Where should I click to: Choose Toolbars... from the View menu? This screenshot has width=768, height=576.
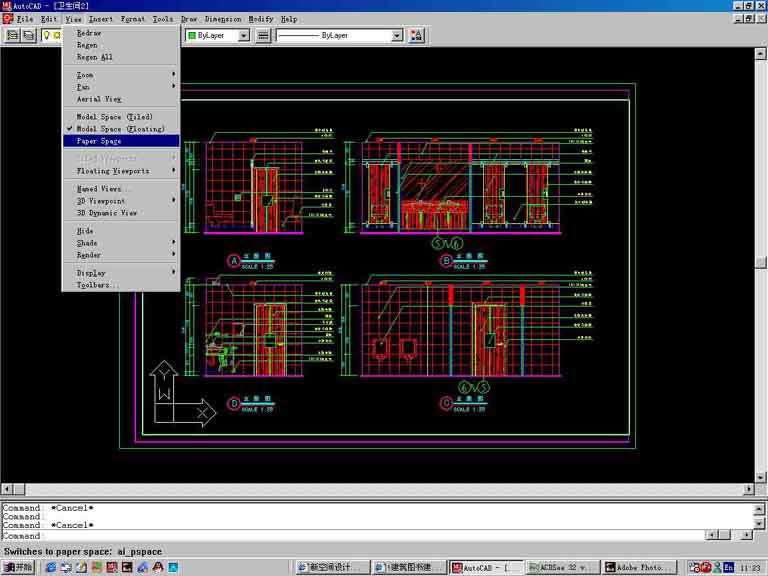(98, 285)
